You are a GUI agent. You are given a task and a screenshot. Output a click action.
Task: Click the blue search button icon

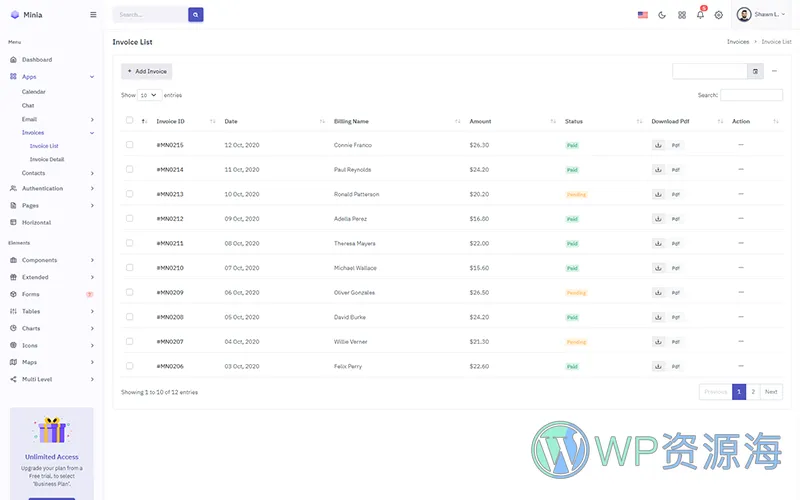click(x=196, y=15)
